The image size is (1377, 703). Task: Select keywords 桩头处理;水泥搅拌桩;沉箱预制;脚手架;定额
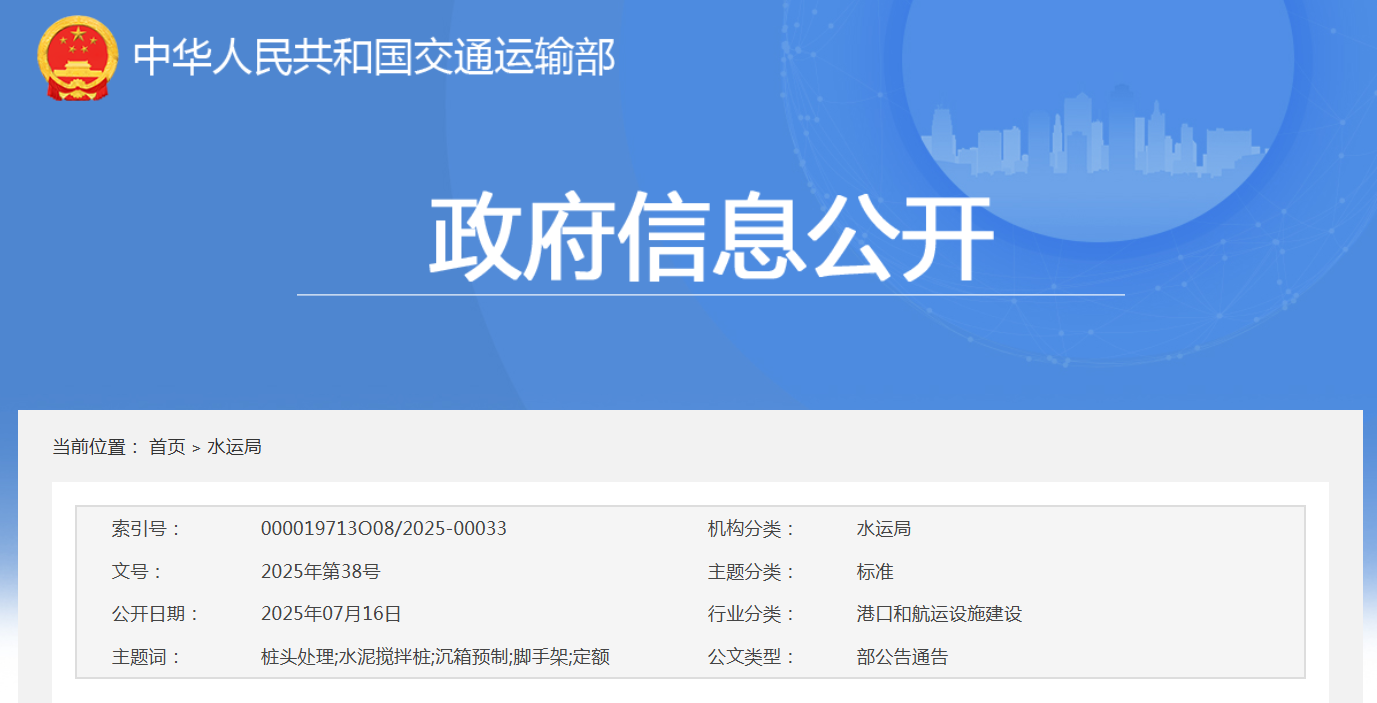point(435,657)
